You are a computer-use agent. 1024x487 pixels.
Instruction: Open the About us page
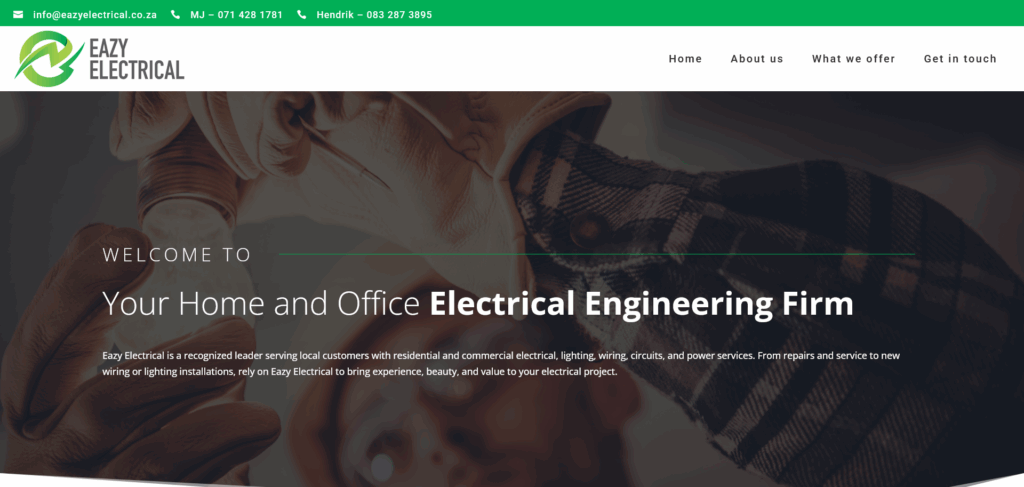click(x=757, y=59)
